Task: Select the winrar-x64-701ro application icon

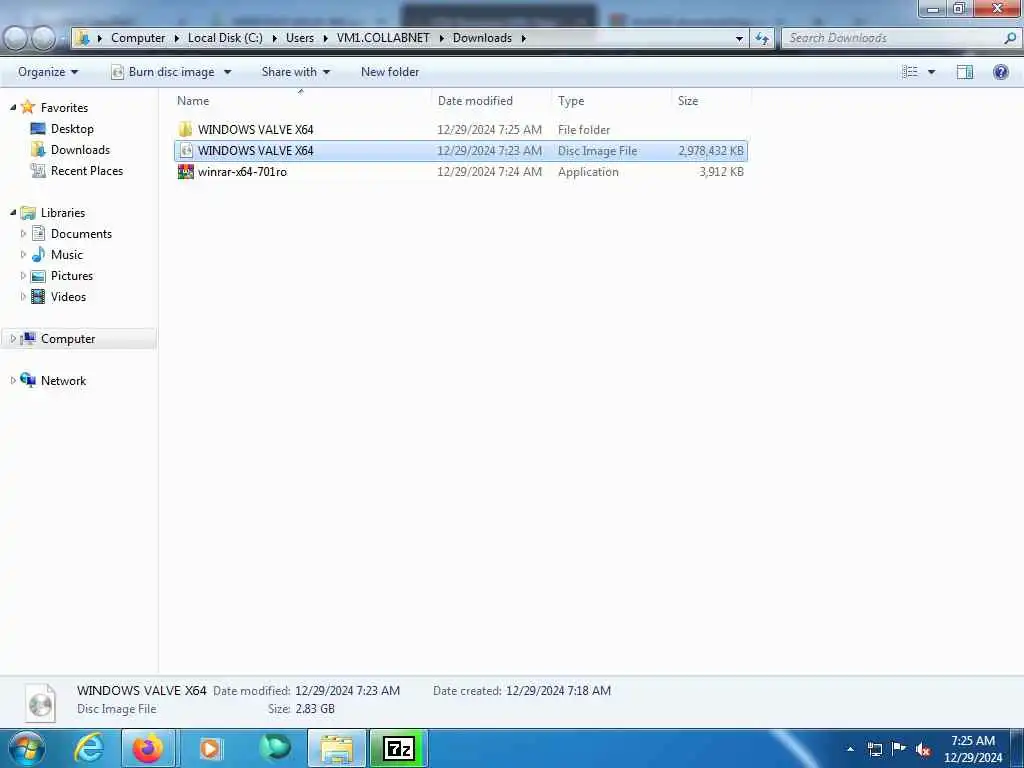Action: pyautogui.click(x=186, y=172)
